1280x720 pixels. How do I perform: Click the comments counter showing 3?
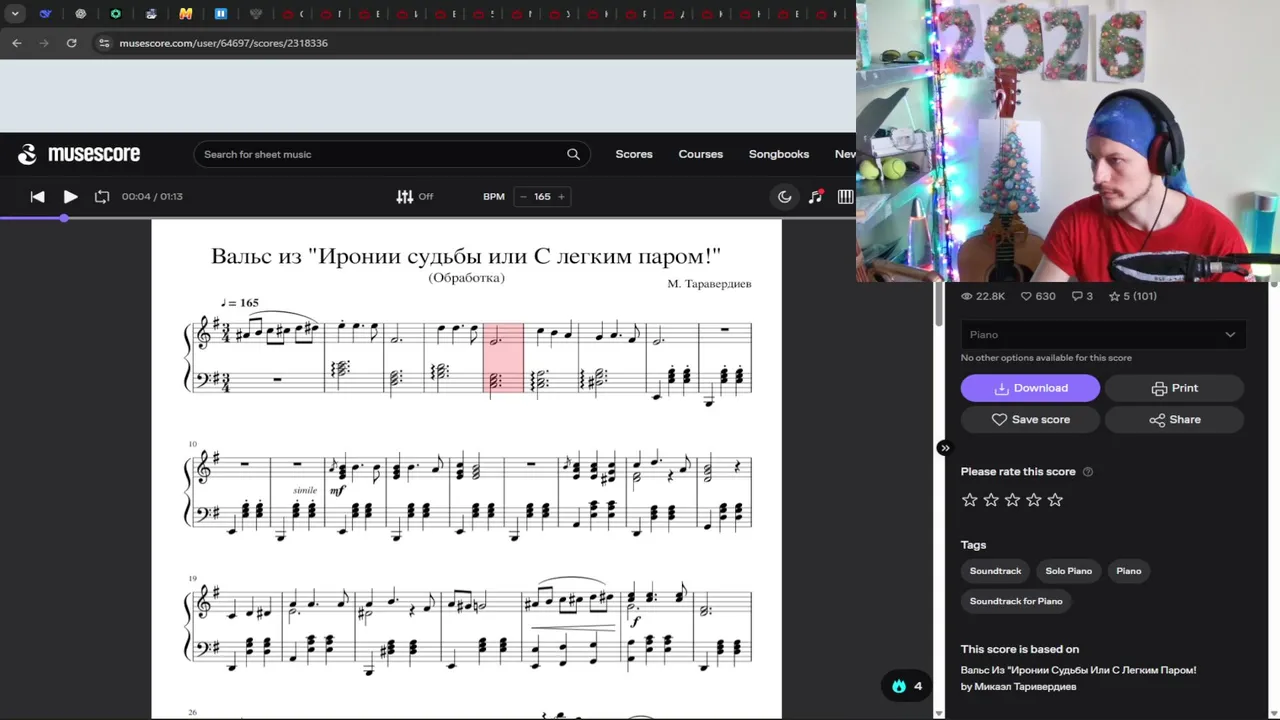click(x=1082, y=296)
